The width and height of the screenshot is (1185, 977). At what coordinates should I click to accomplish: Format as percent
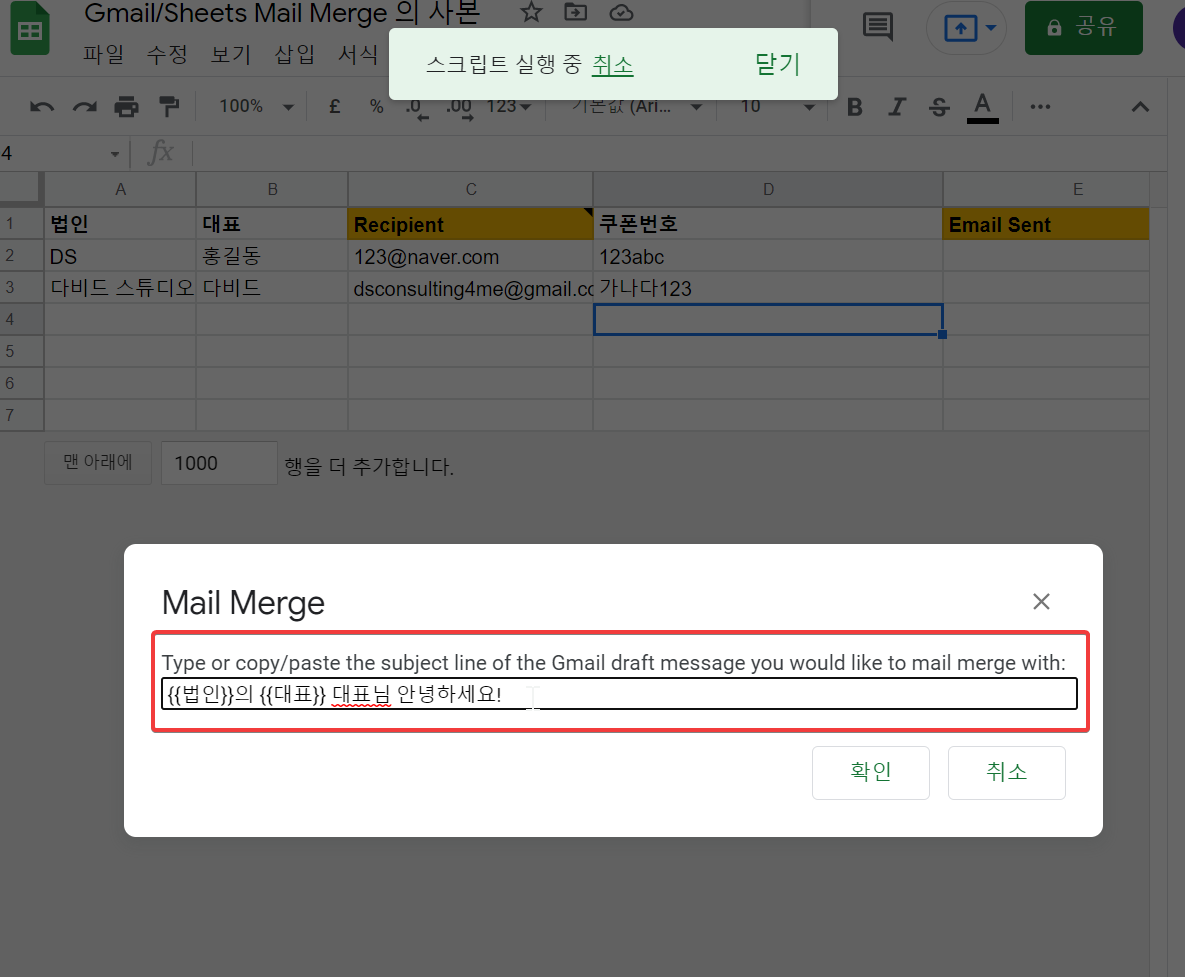[376, 107]
